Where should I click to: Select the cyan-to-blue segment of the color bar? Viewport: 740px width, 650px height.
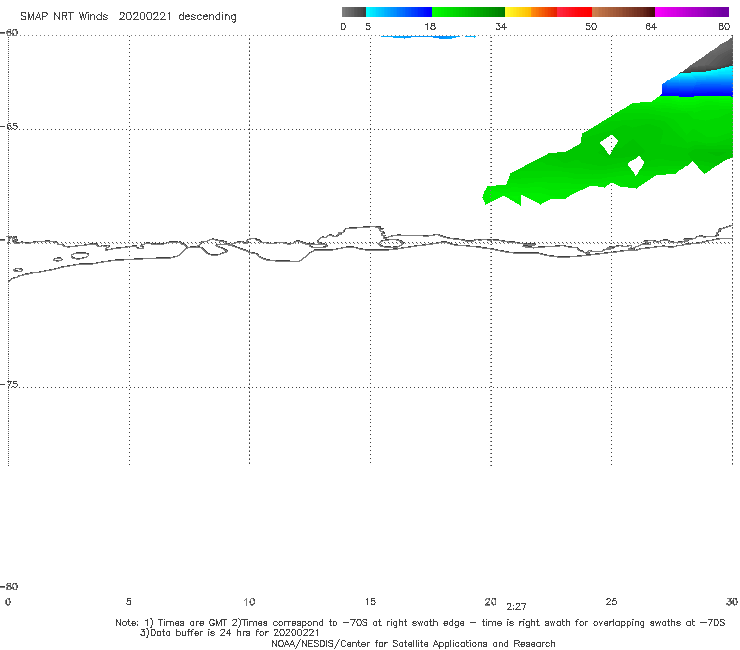[399, 12]
